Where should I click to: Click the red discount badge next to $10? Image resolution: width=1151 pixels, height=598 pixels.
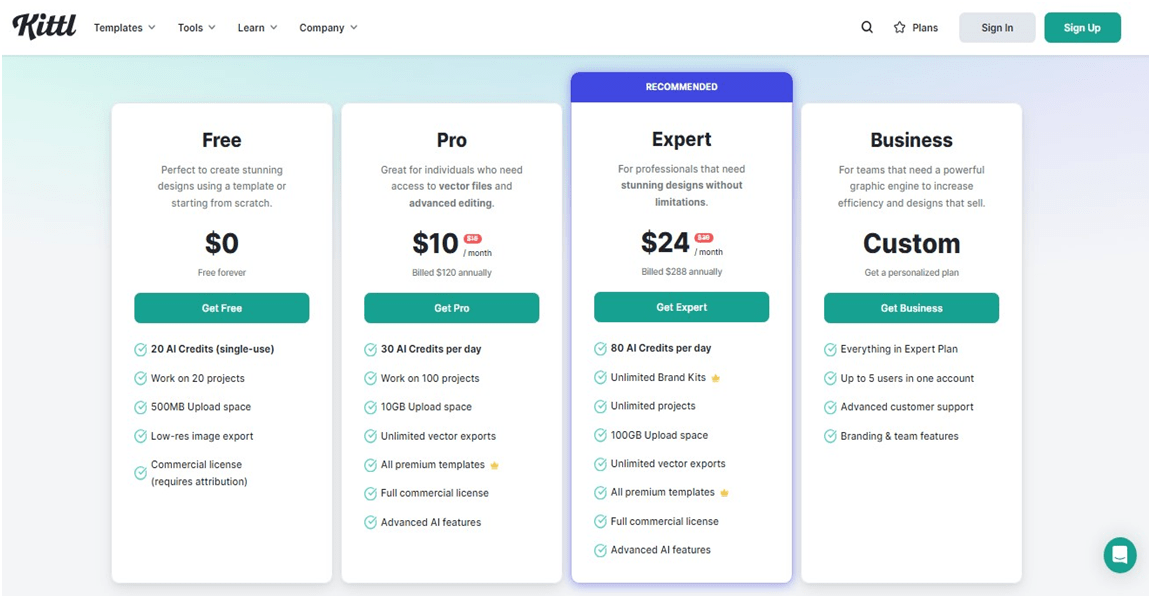pos(473,239)
